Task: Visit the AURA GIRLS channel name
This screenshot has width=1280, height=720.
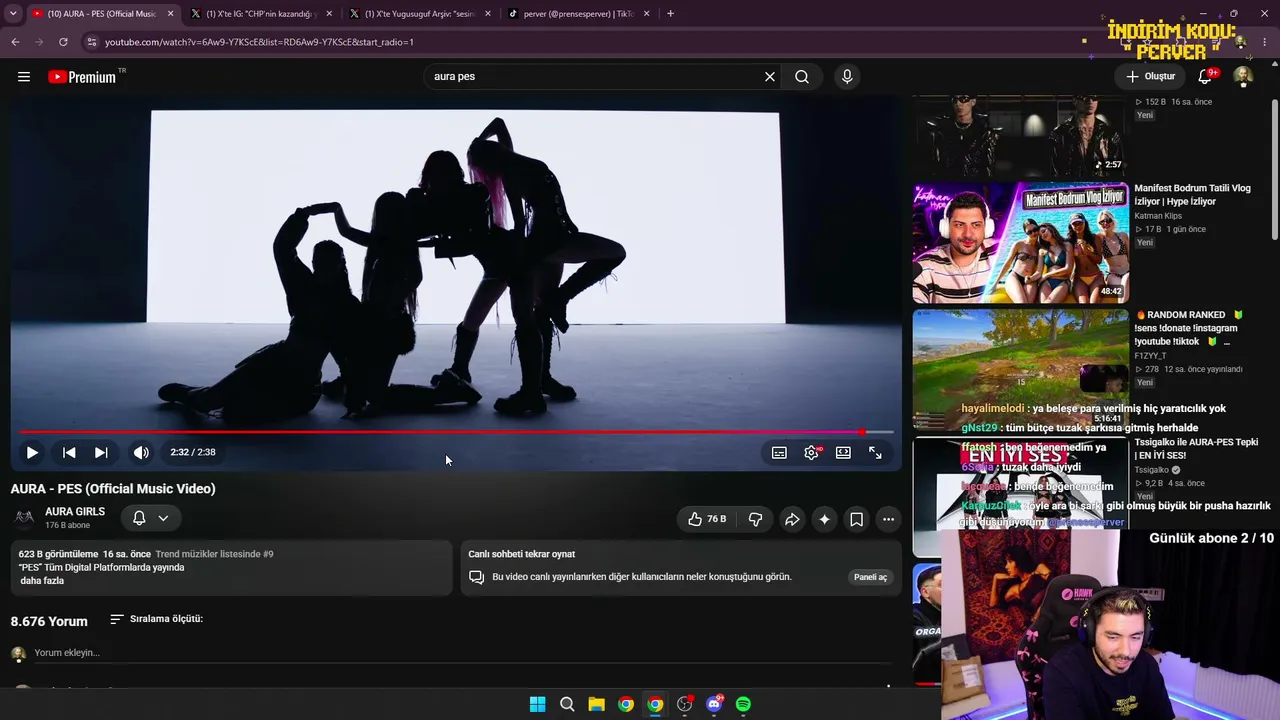Action: click(x=75, y=512)
